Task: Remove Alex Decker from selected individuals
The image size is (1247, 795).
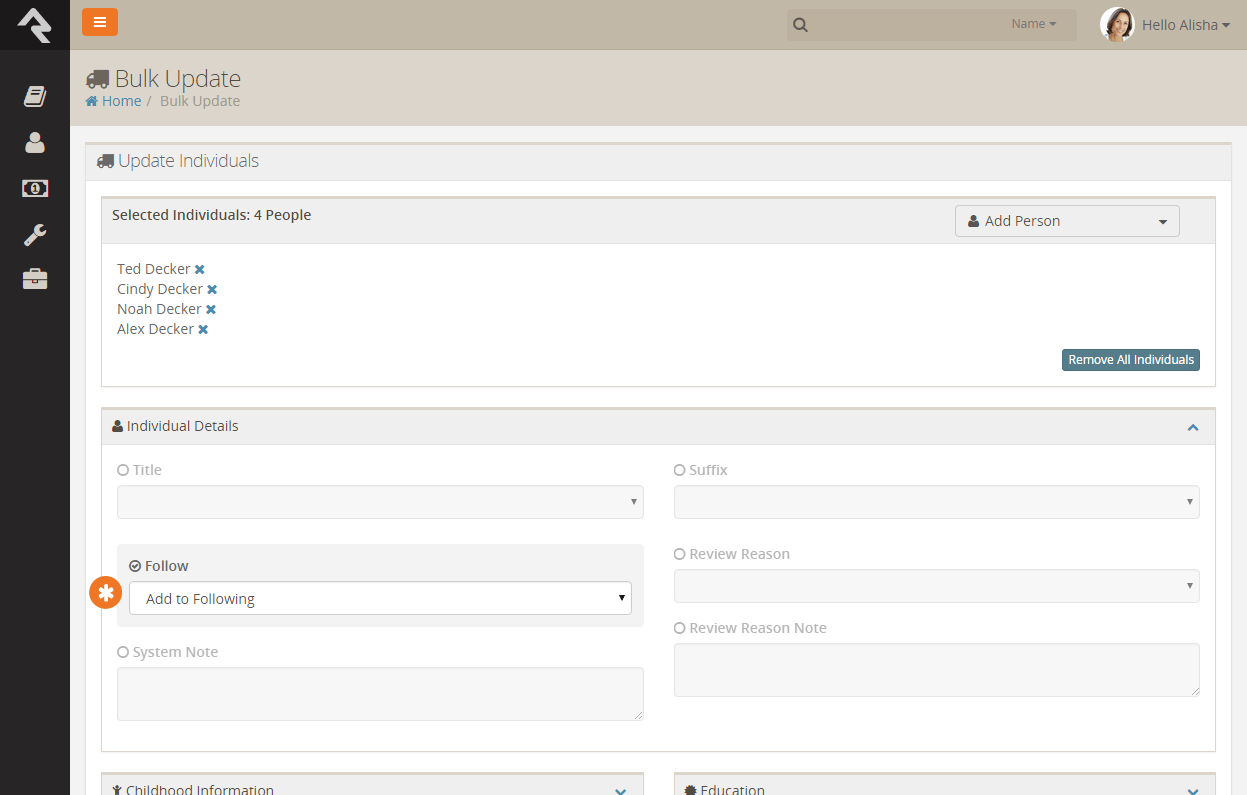Action: pos(203,329)
